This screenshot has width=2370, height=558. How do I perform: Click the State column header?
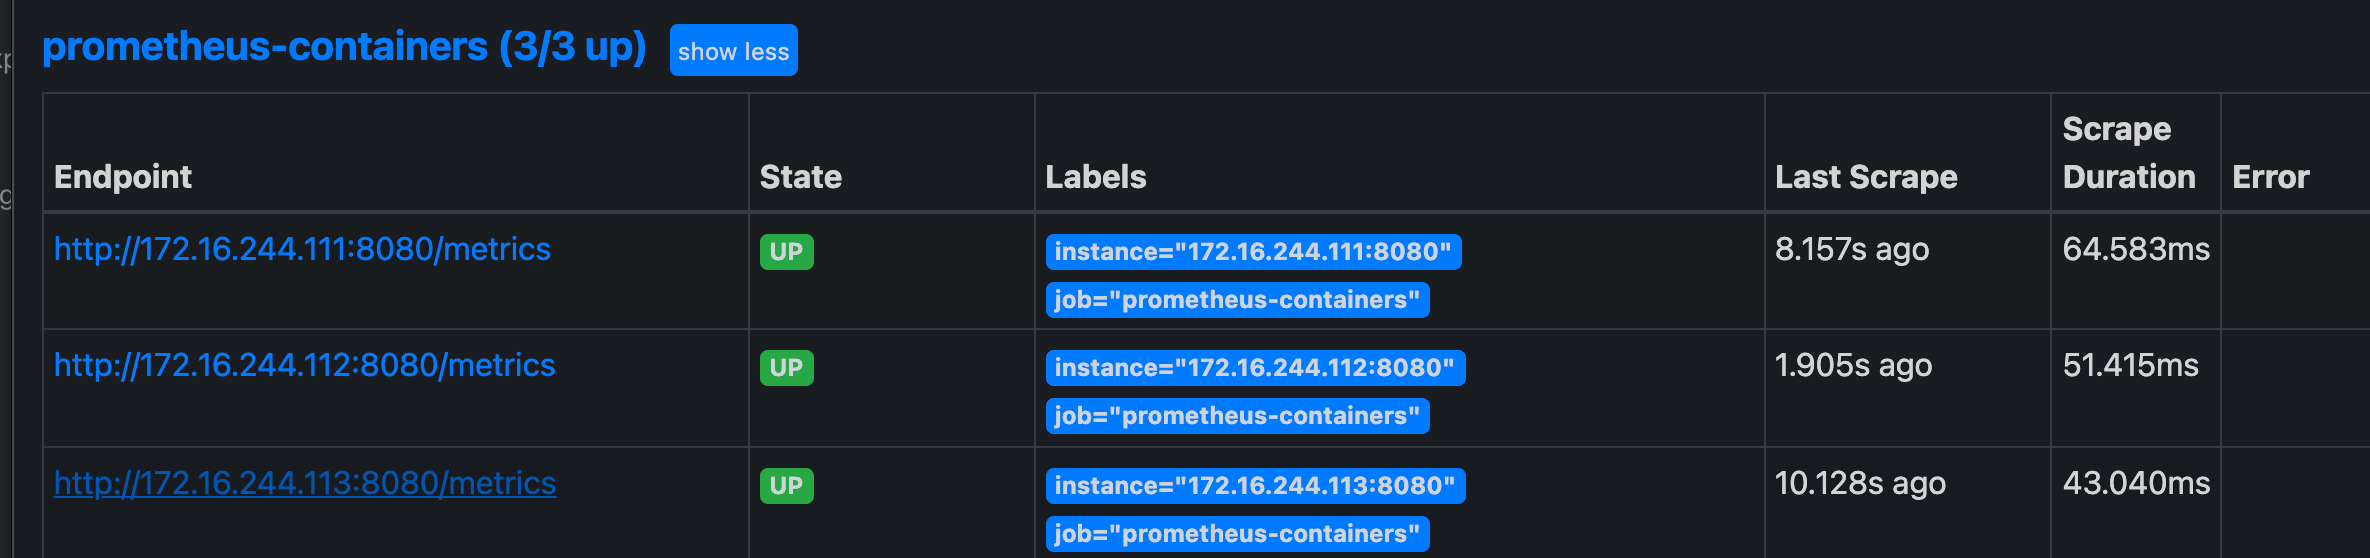pos(801,177)
